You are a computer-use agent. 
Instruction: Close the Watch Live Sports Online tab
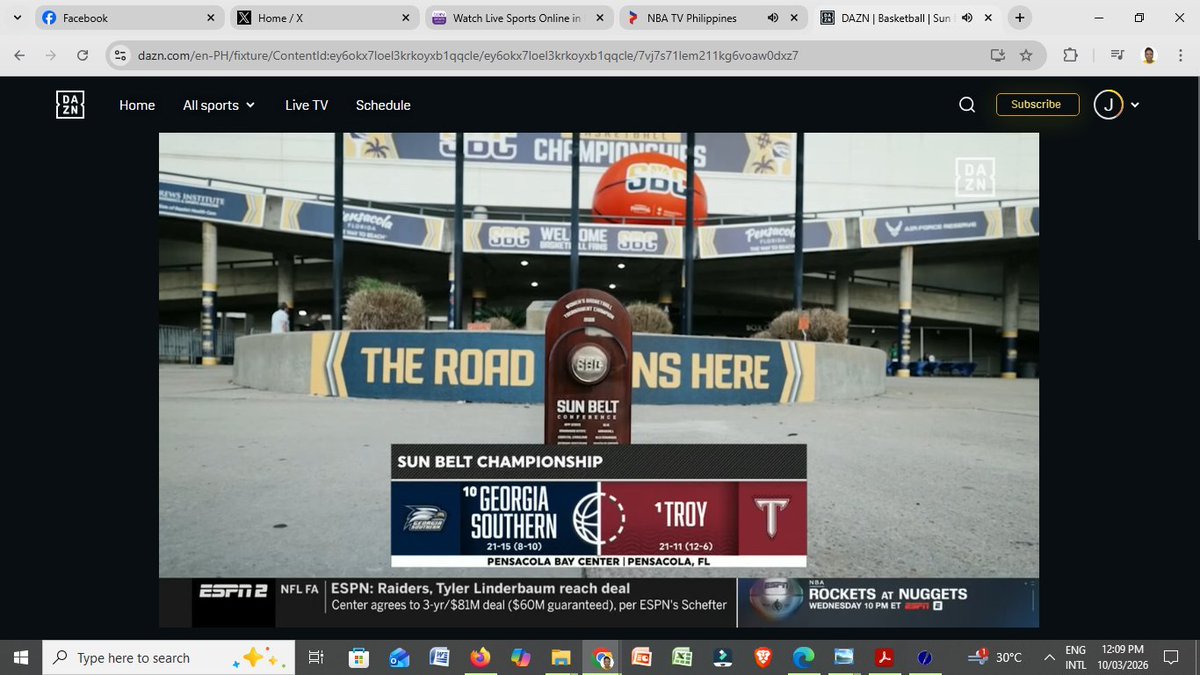(x=599, y=18)
